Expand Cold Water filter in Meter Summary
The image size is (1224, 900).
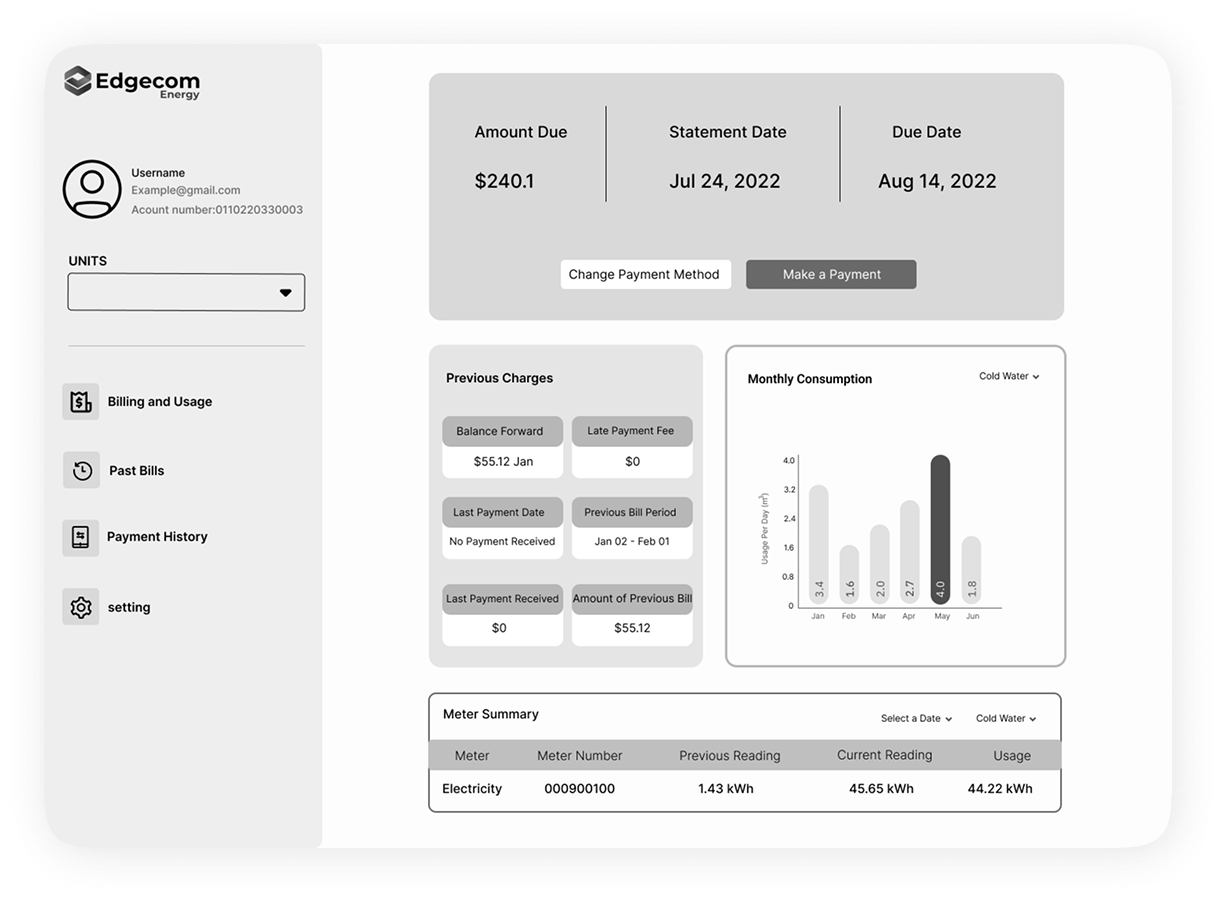[x=1005, y=719]
